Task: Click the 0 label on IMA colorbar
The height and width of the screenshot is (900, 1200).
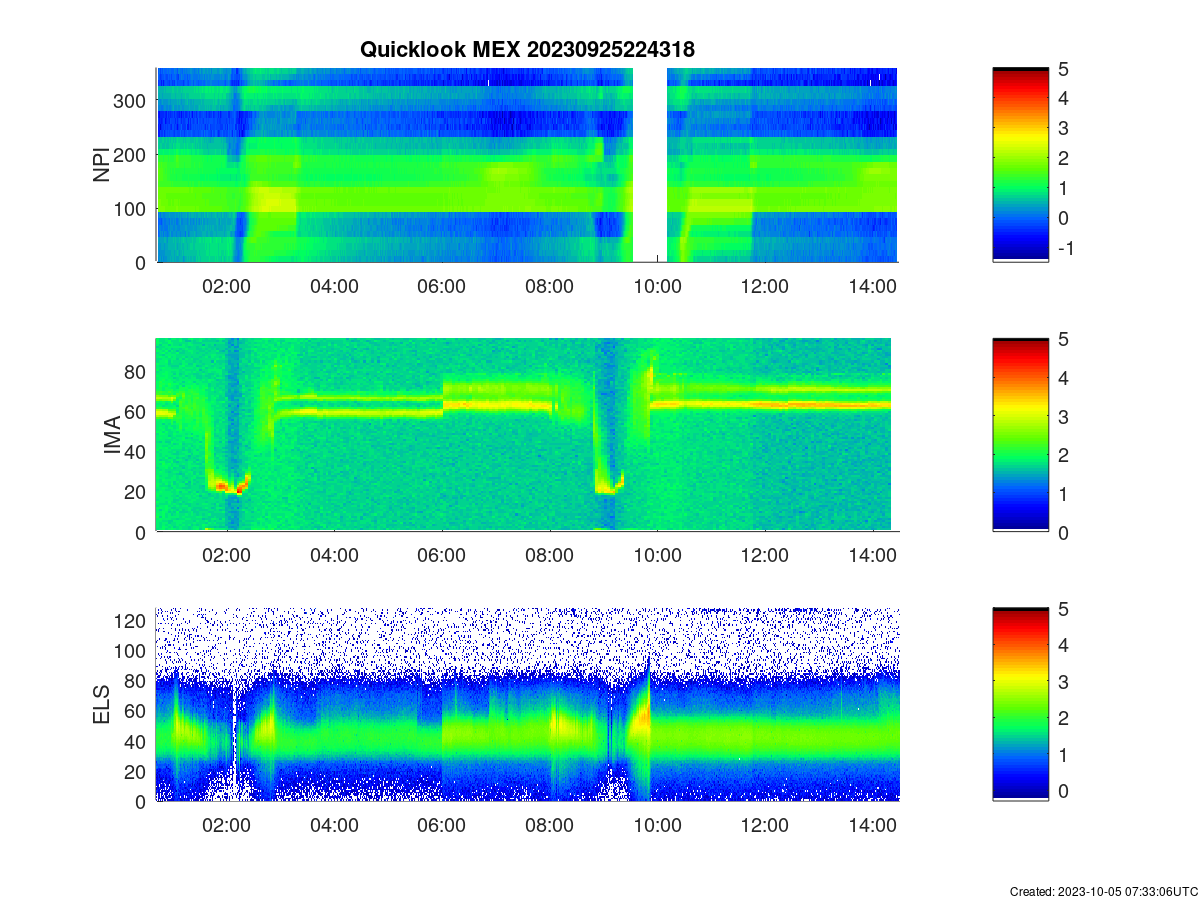Action: (1063, 532)
